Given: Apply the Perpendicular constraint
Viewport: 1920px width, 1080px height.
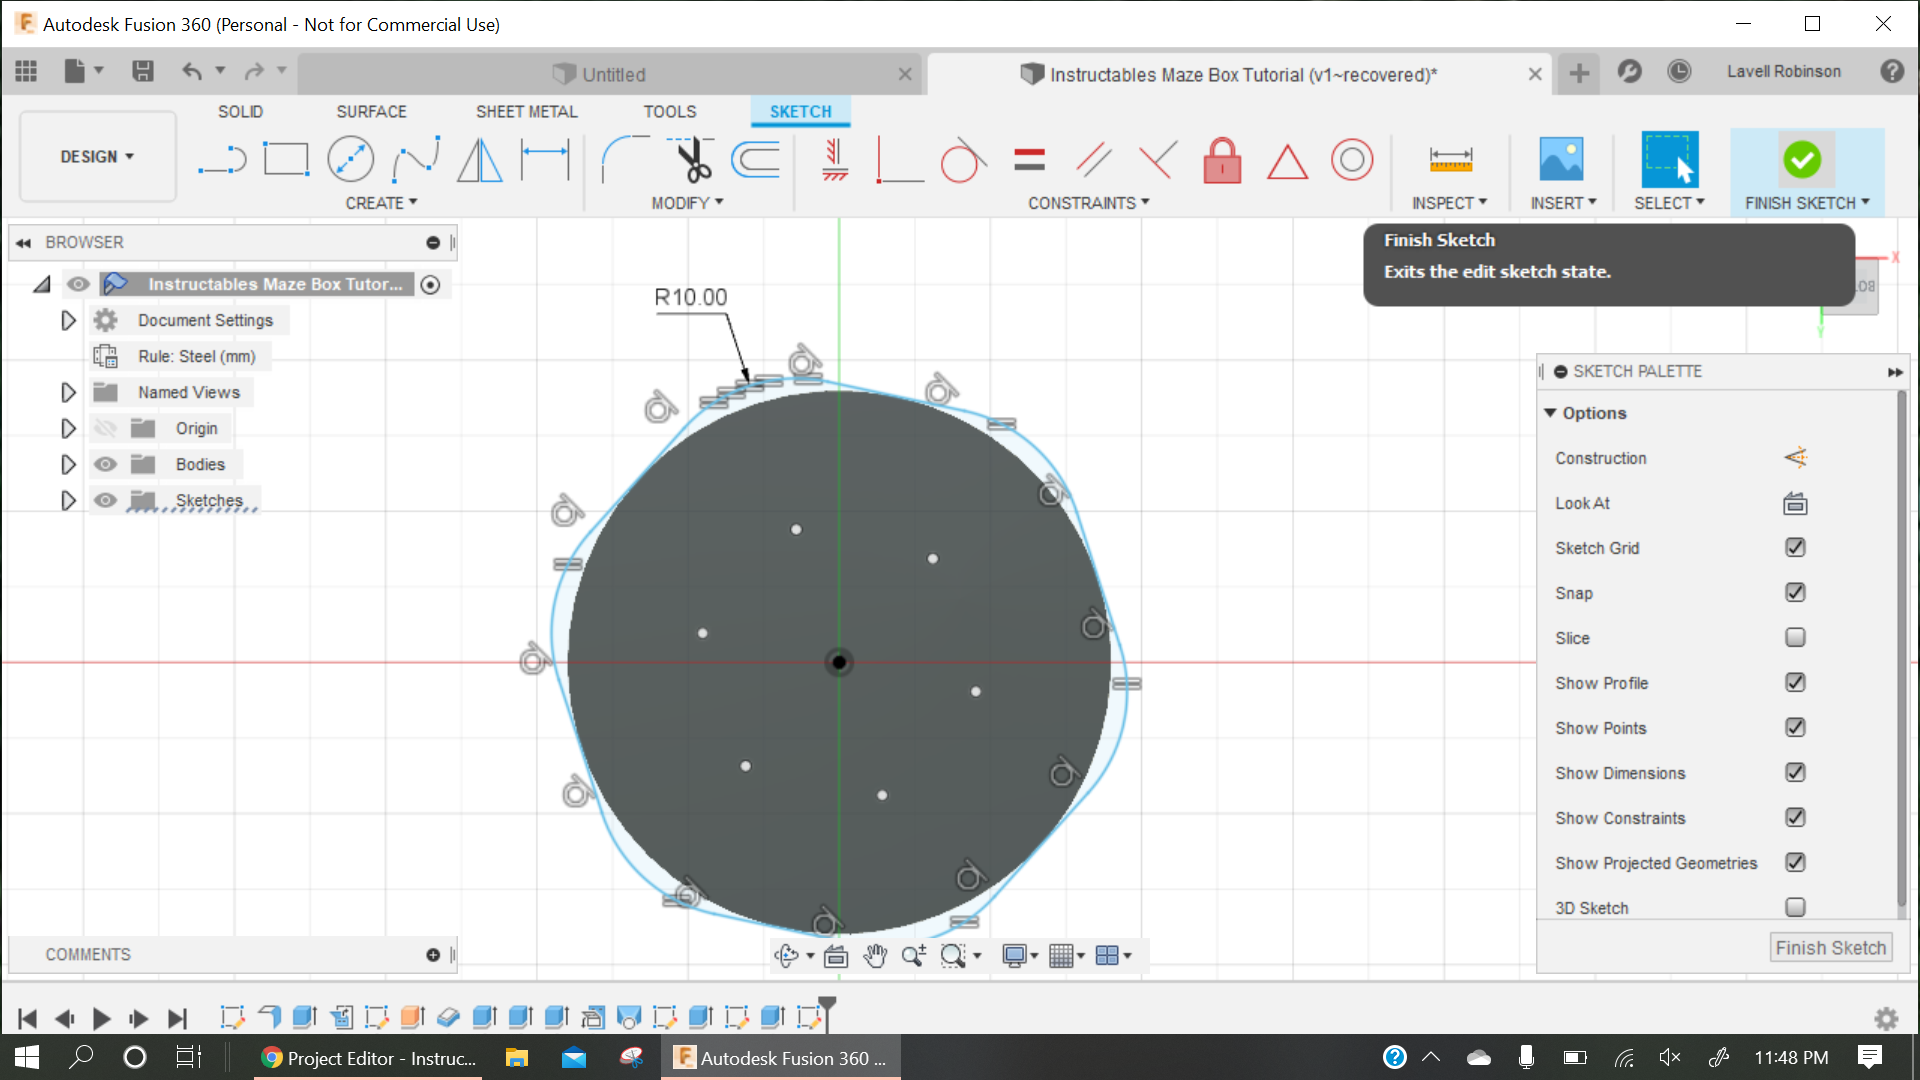Looking at the screenshot, I should 898,160.
